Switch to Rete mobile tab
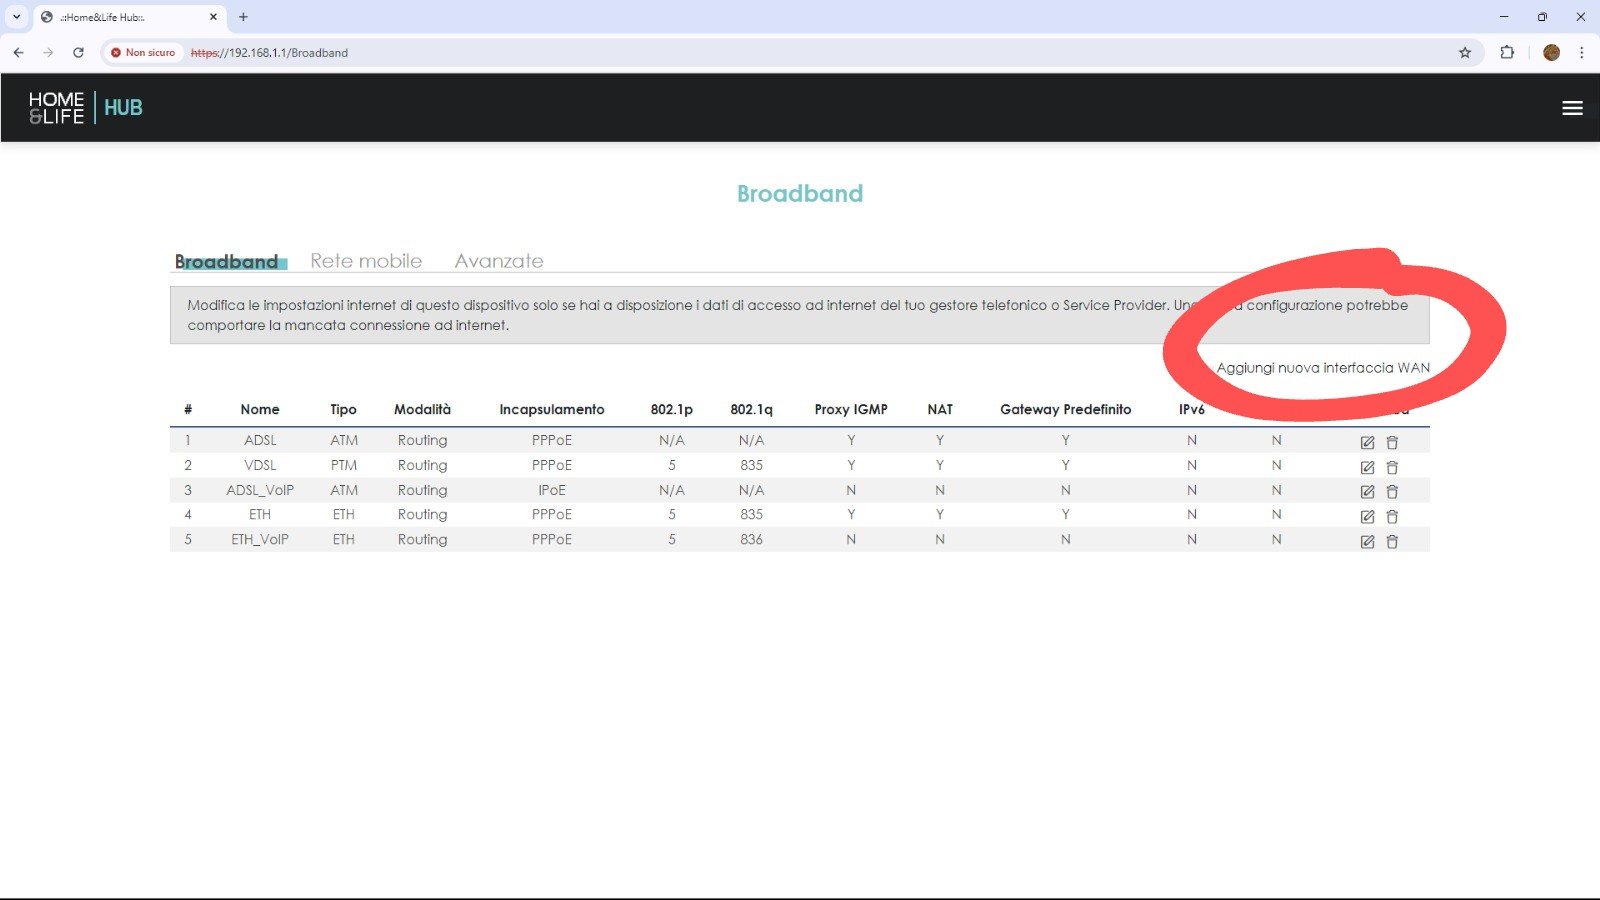This screenshot has height=900, width=1600. point(366,261)
